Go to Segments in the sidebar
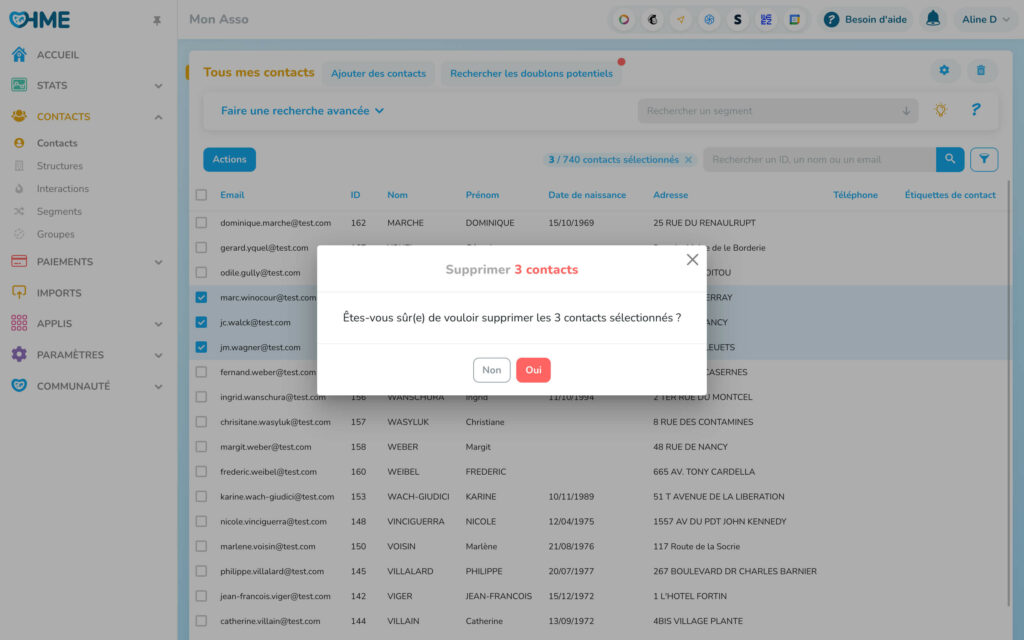This screenshot has width=1024, height=640. pos(59,211)
